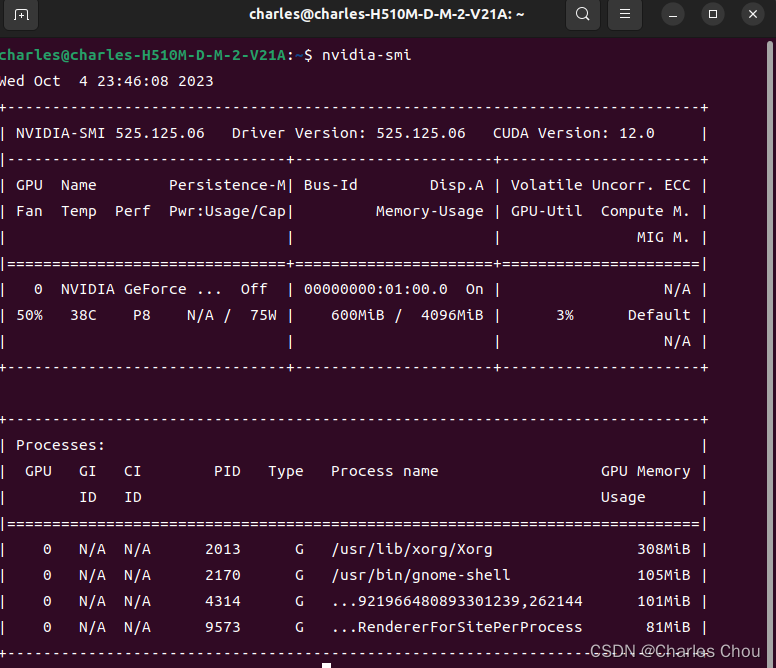The height and width of the screenshot is (668, 776).
Task: Click the window title charles@charles-H510M-D-M-2-V21A
Action: [x=387, y=14]
